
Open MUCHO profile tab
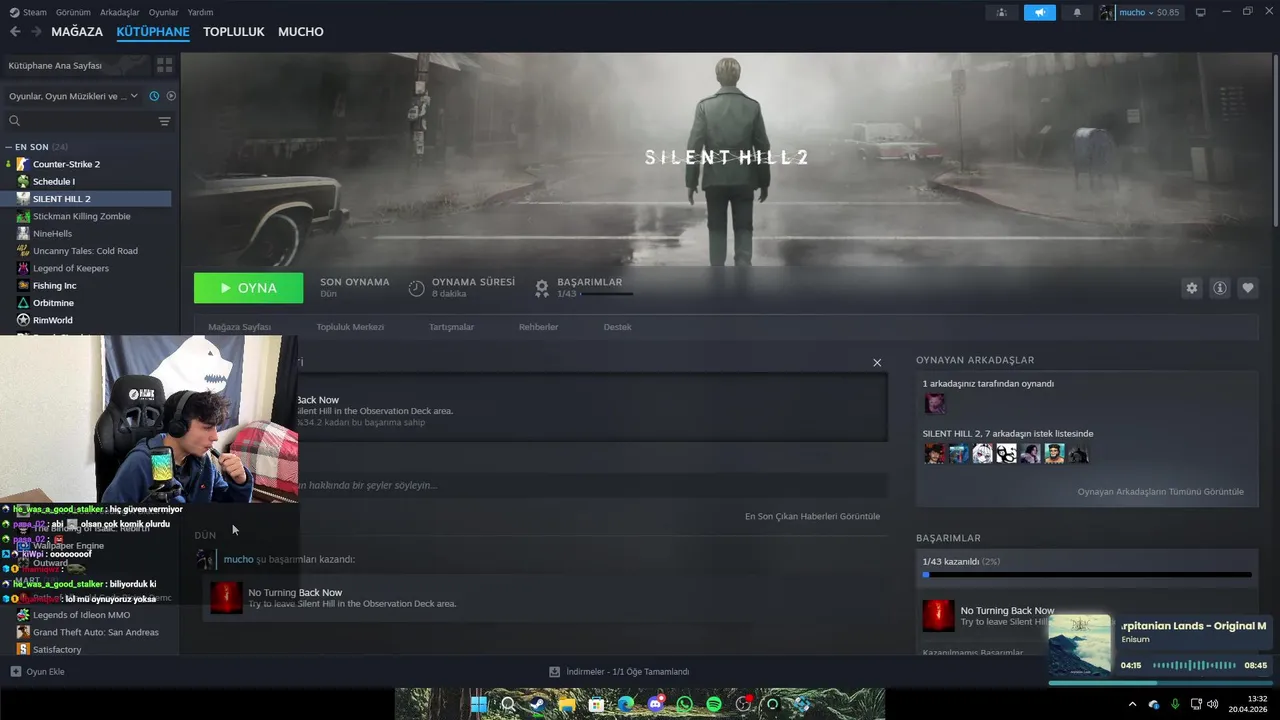[x=301, y=32]
